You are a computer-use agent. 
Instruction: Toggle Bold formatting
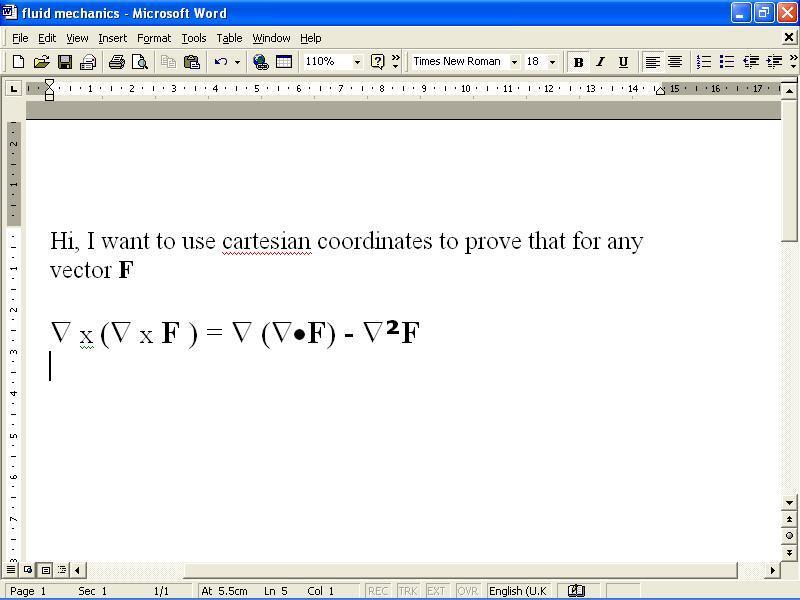(578, 62)
